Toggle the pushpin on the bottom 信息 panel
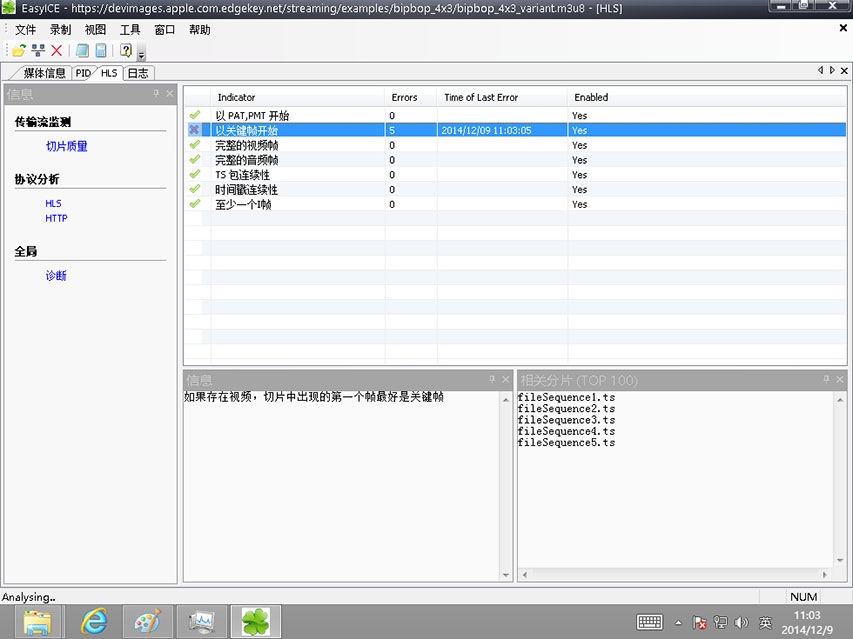 point(494,380)
